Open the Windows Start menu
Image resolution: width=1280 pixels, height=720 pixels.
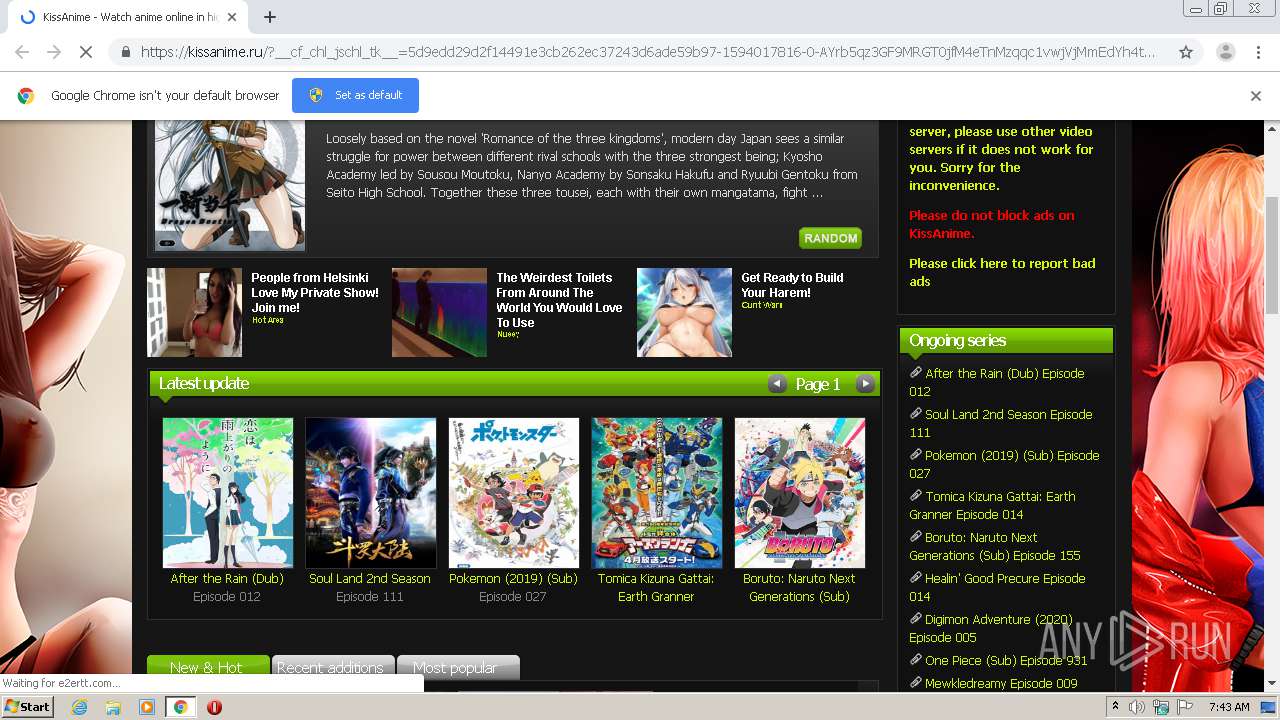tap(28, 706)
